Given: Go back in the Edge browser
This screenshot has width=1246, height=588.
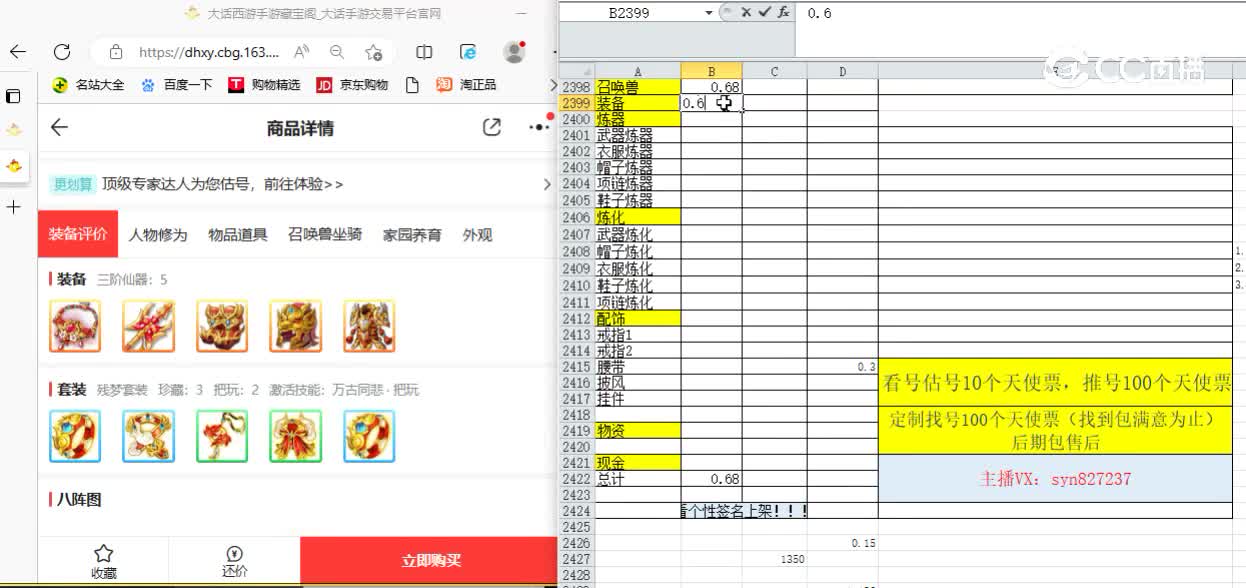Looking at the screenshot, I should 18,51.
